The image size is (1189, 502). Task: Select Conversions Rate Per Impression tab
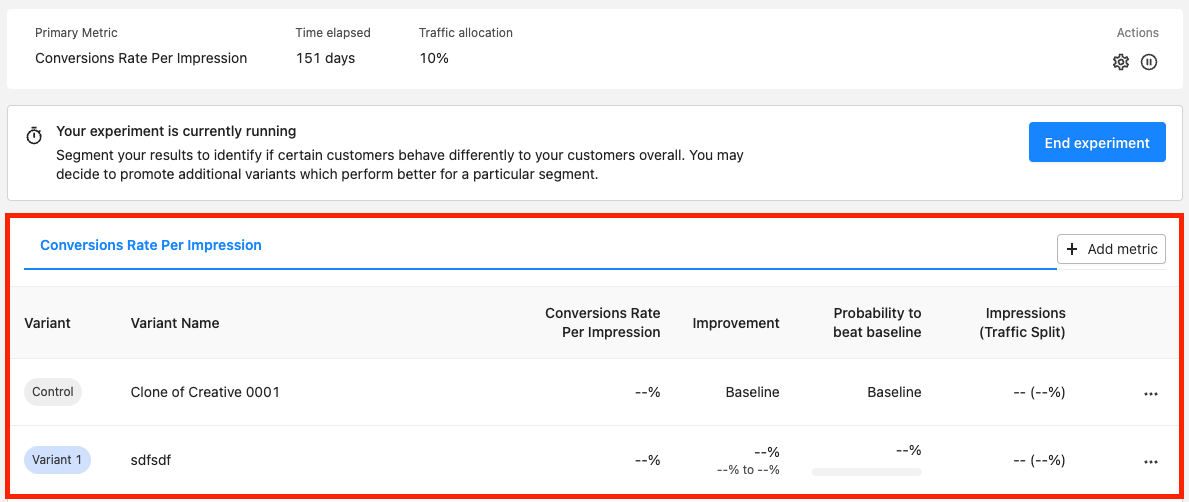tap(151, 245)
